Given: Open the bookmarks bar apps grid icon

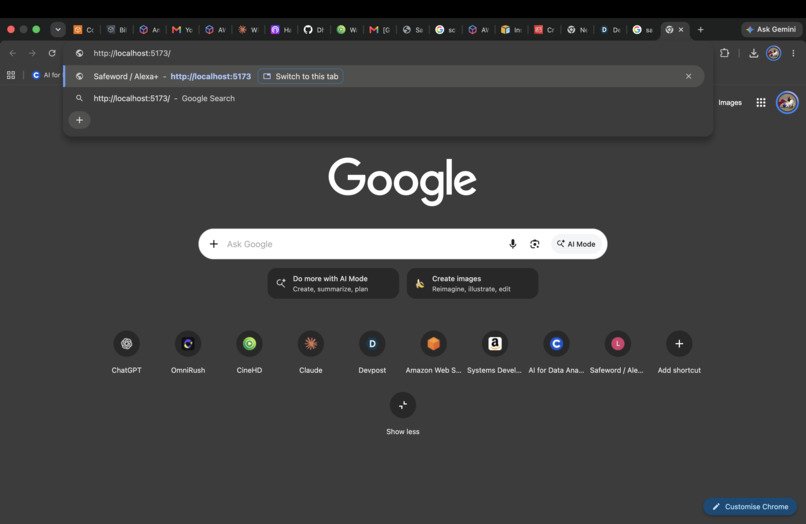Looking at the screenshot, I should click(11, 75).
